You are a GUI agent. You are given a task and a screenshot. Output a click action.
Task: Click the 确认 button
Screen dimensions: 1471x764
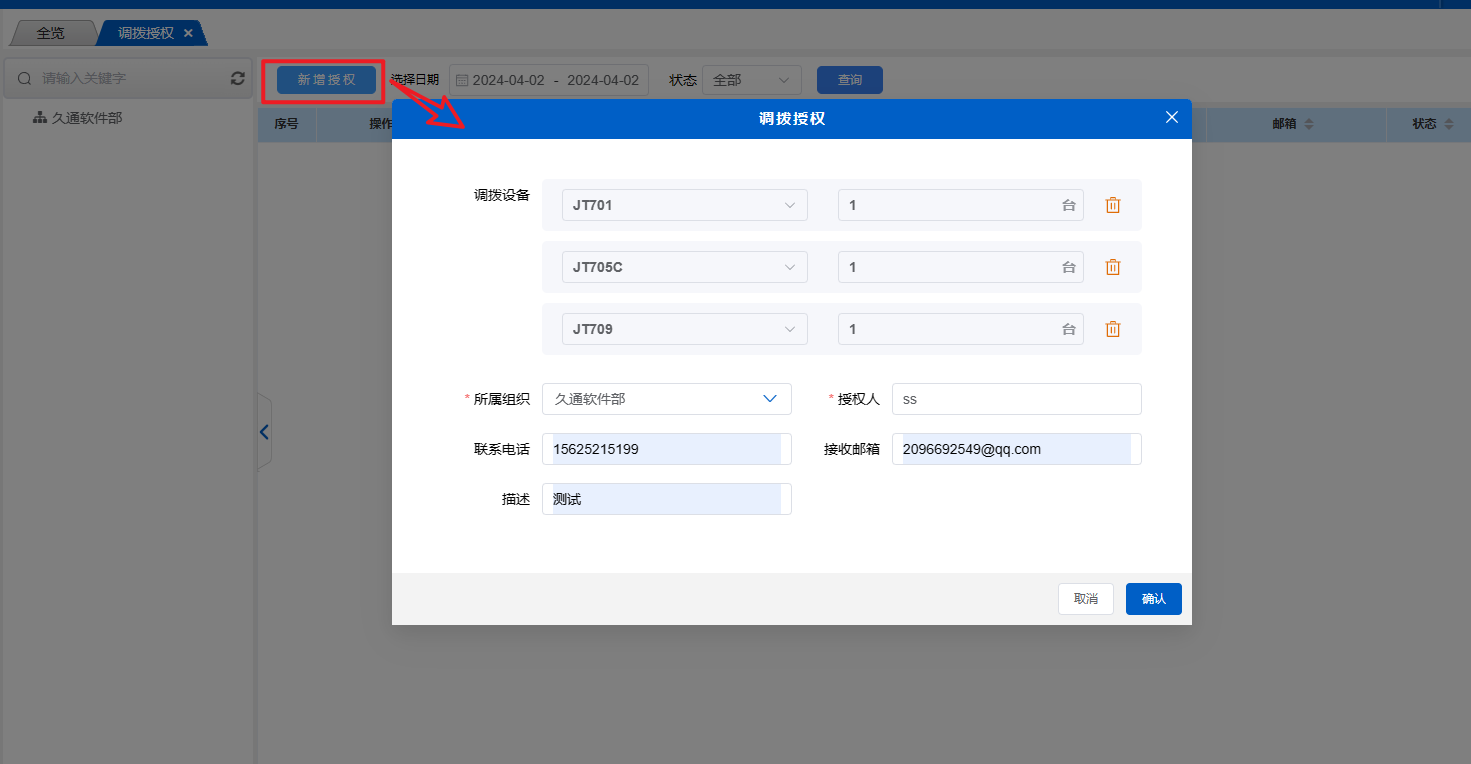pos(1153,599)
